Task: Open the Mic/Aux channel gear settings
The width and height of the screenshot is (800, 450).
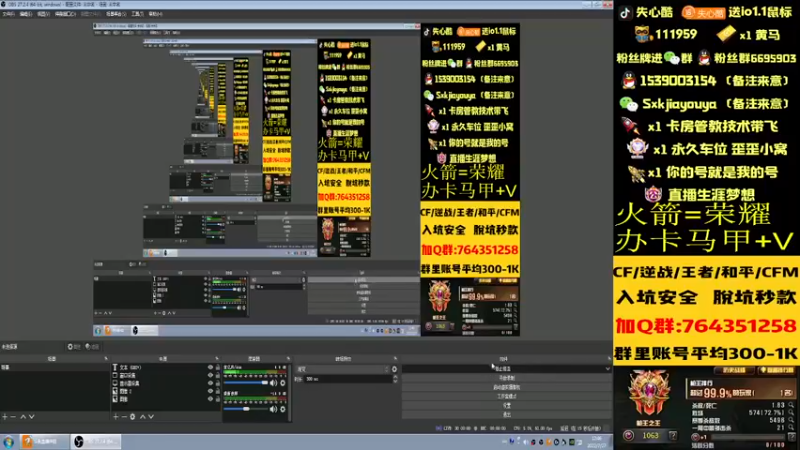Action: [x=283, y=383]
